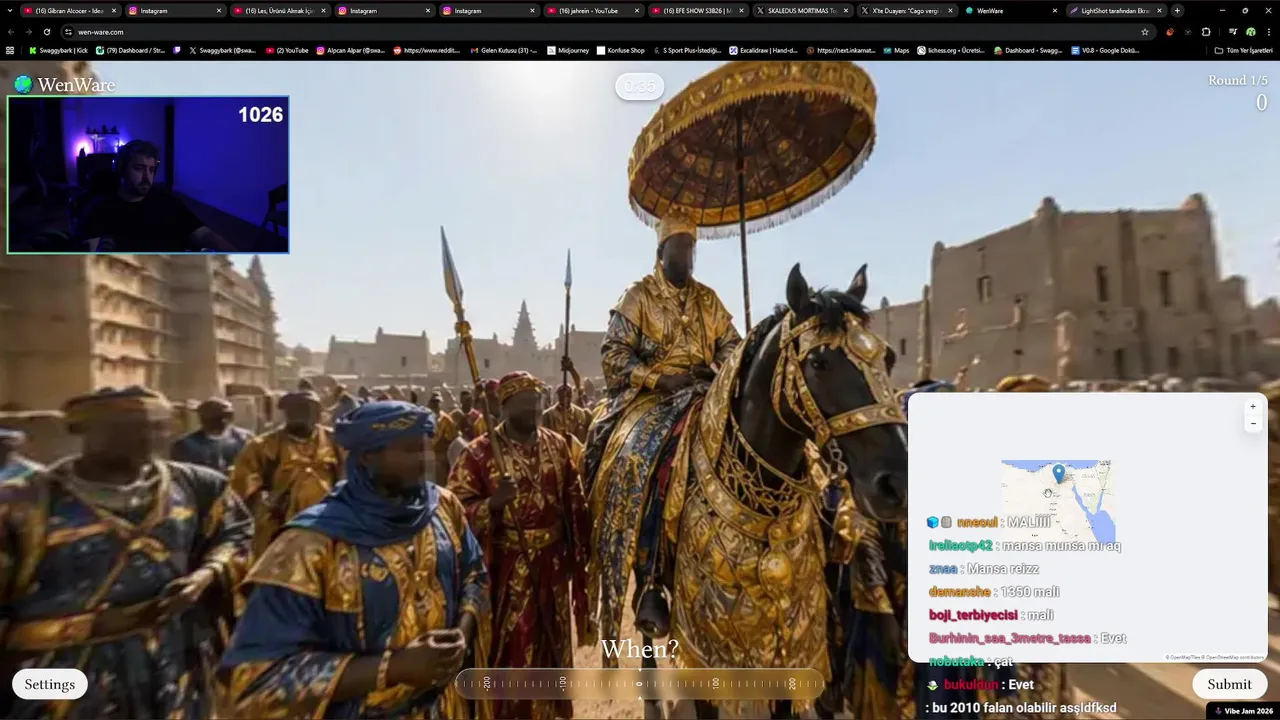Screen dimensions: 1280x720
Task: Open lichess.org bookmark
Action: pos(952,50)
